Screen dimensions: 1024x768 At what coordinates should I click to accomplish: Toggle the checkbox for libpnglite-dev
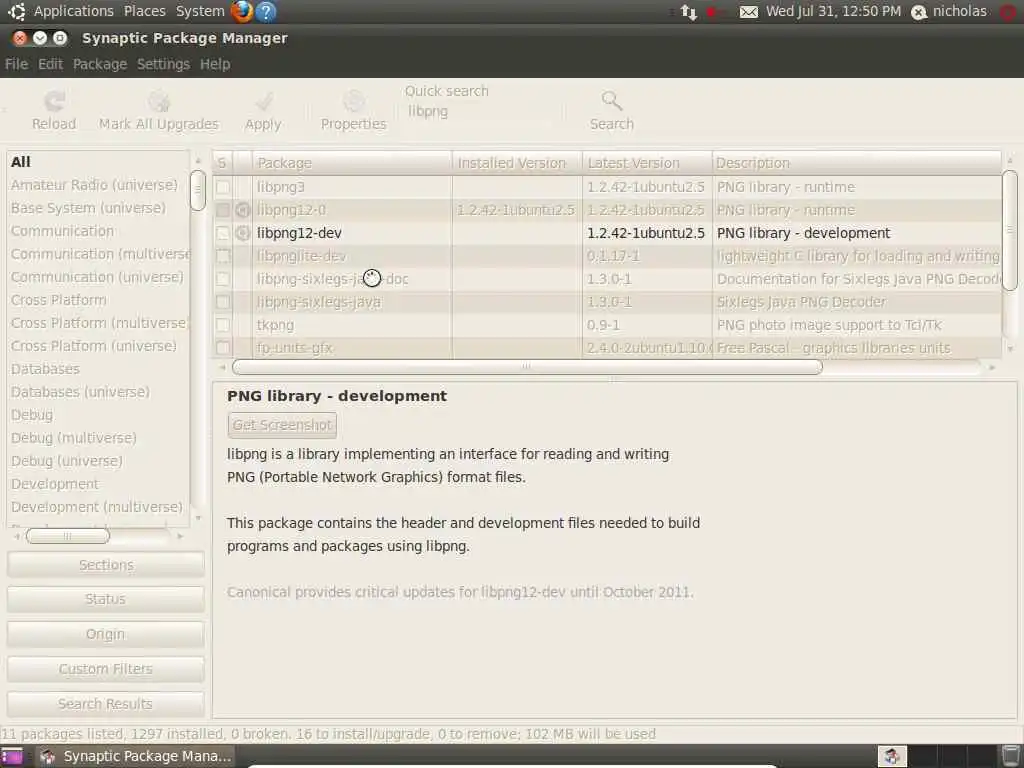tap(223, 256)
